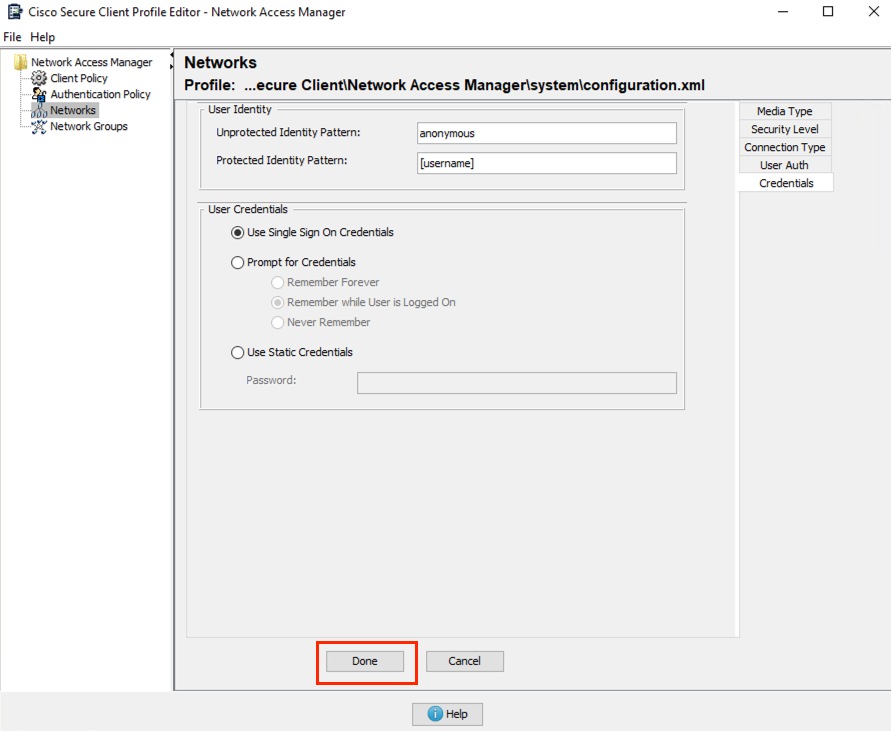Screen dimensions: 891x731
Task: Switch to the User Auth tab
Action: pyautogui.click(x=784, y=165)
